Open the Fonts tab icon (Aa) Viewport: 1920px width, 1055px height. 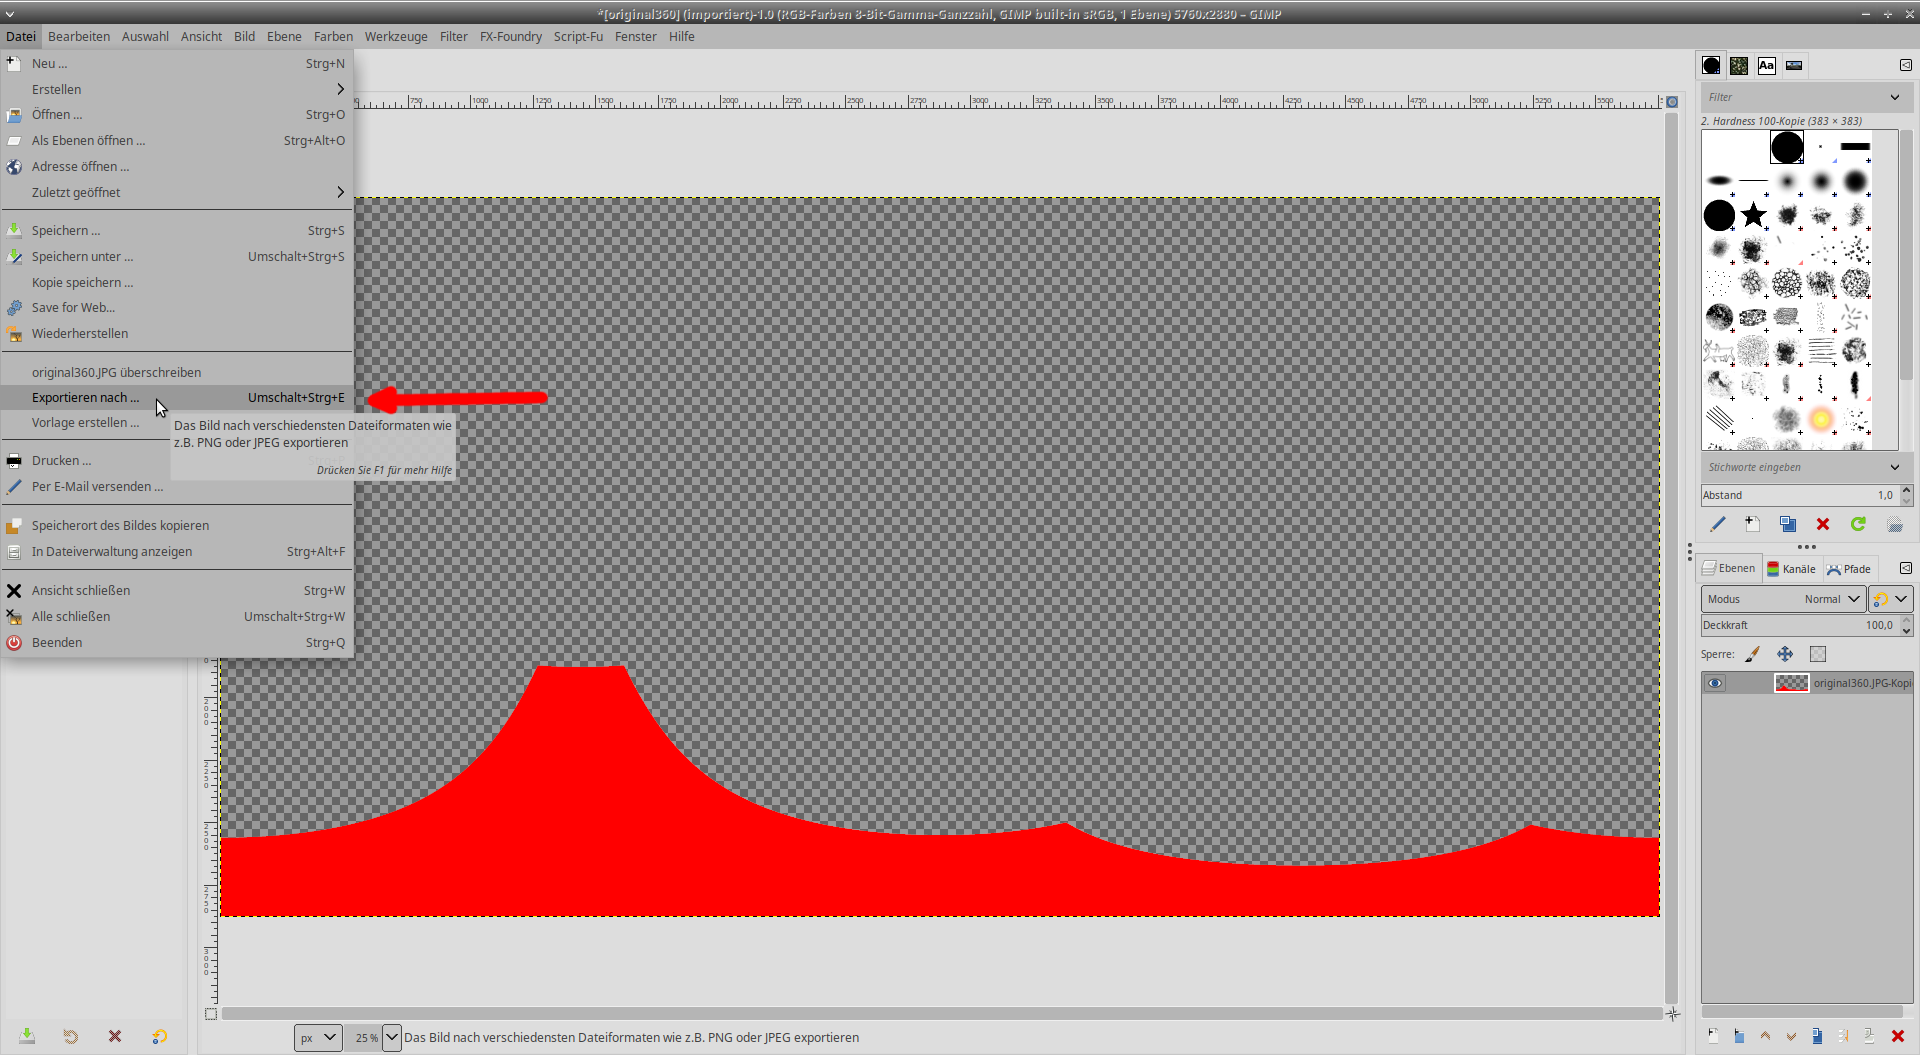(1767, 66)
